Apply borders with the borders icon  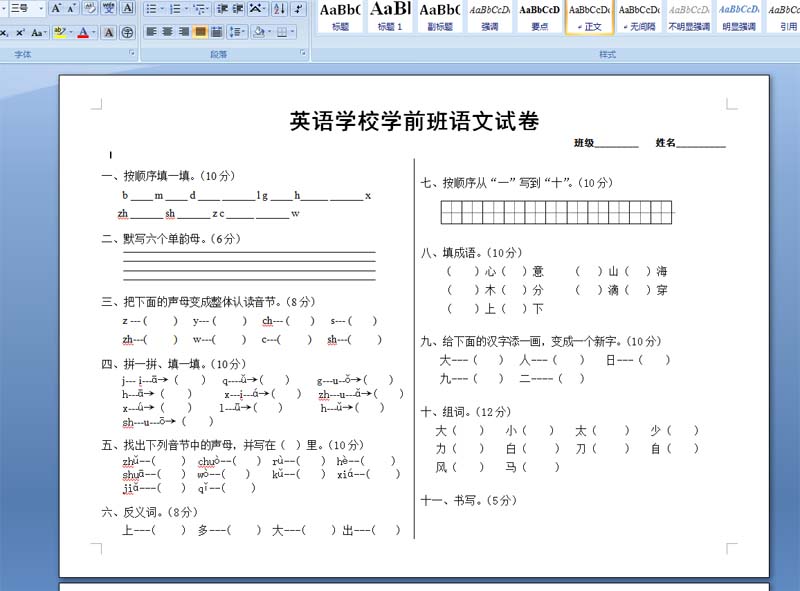pos(282,32)
